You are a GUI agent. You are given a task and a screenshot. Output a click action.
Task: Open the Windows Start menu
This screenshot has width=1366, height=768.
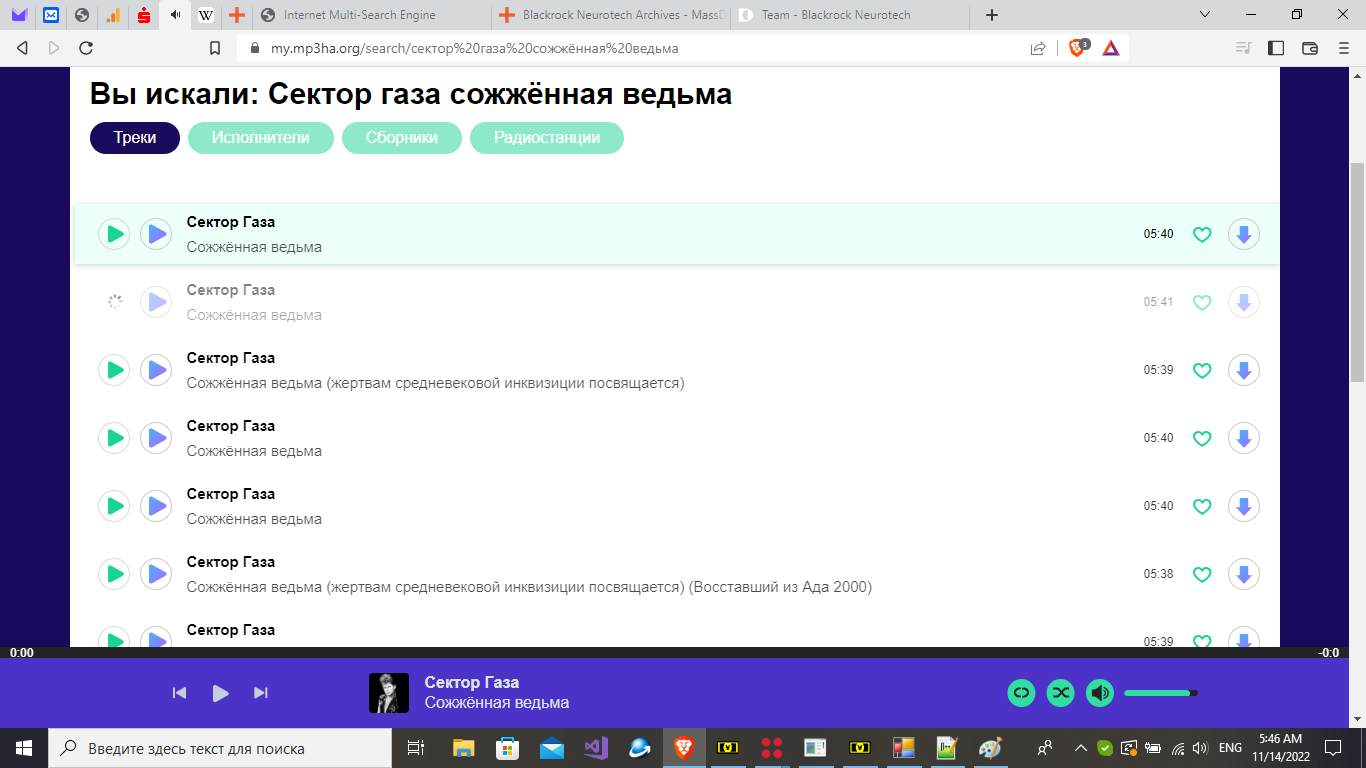pos(24,748)
